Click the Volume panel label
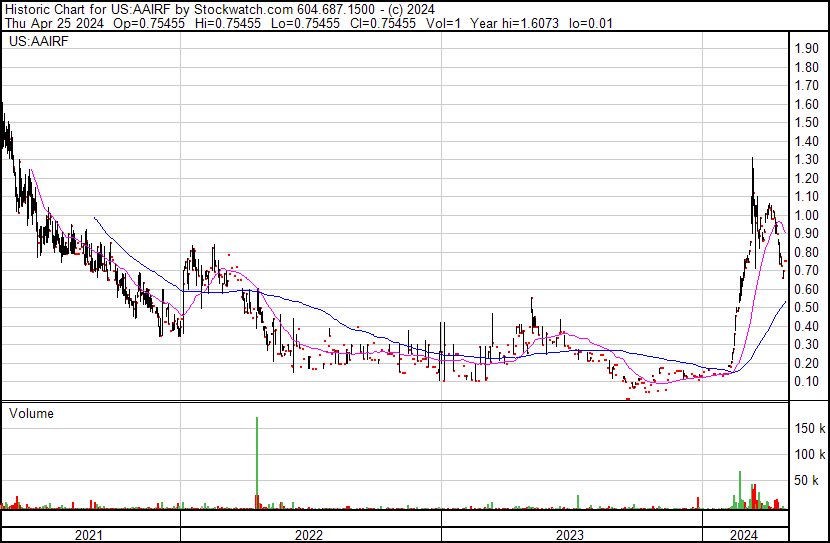Screen dimensions: 830x543 [x=31, y=413]
